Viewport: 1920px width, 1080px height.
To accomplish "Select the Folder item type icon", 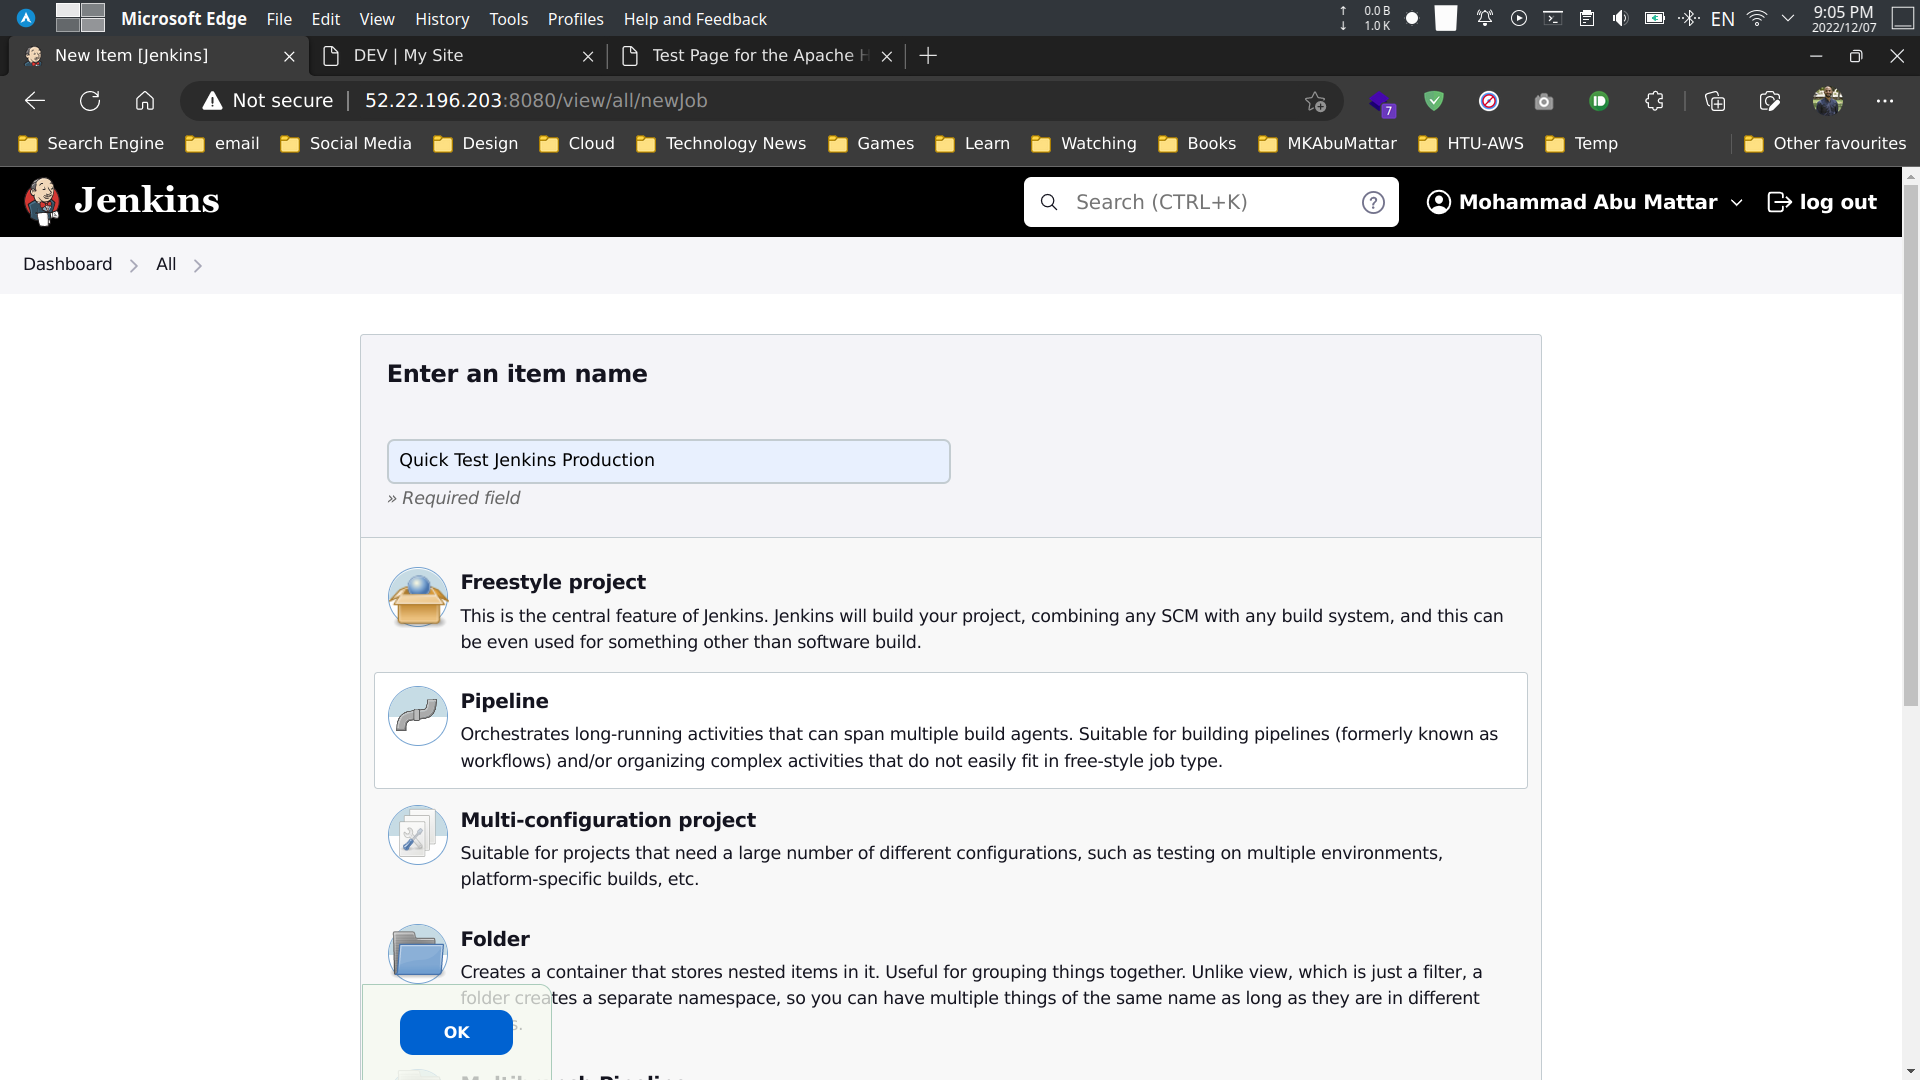I will (417, 953).
